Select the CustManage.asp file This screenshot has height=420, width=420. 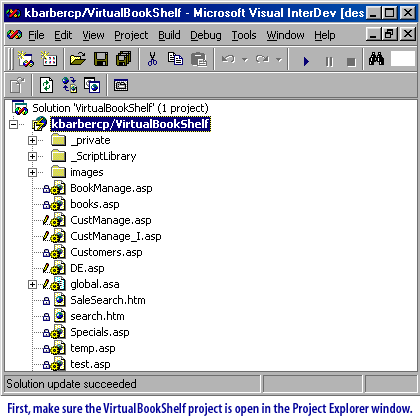pos(111,220)
